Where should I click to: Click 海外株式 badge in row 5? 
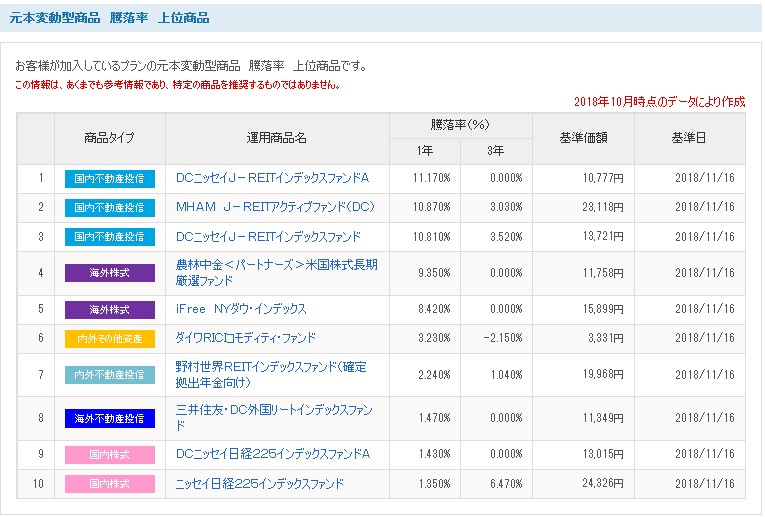(110, 310)
